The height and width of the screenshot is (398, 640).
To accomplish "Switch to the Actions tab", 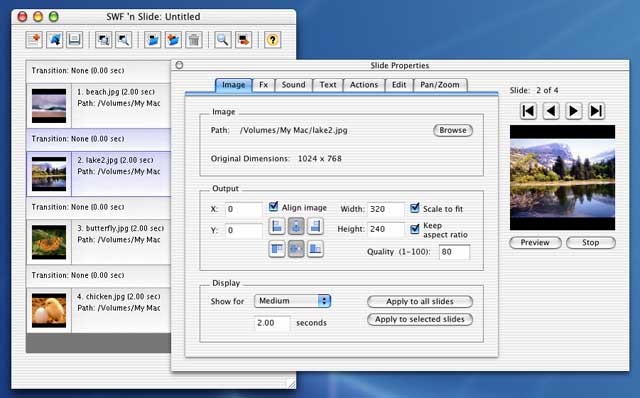I will pyautogui.click(x=364, y=85).
